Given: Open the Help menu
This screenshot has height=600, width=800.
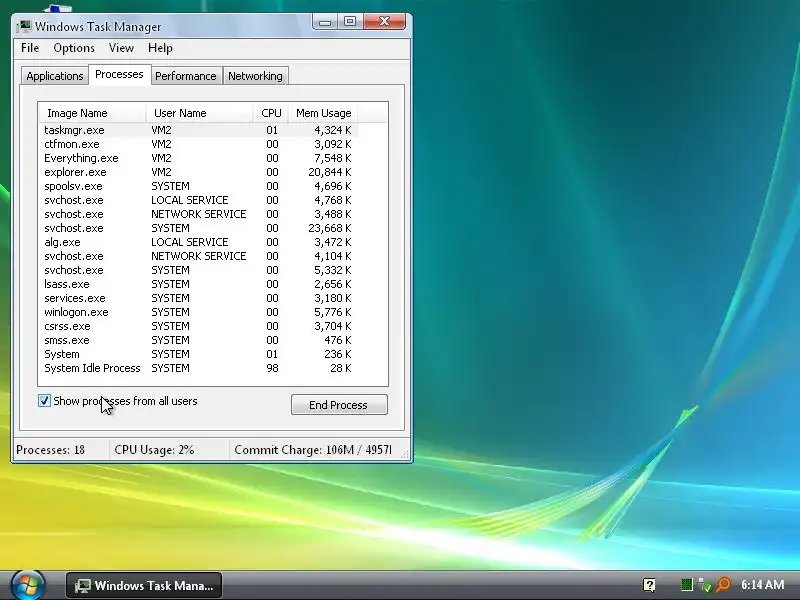Looking at the screenshot, I should tap(160, 48).
